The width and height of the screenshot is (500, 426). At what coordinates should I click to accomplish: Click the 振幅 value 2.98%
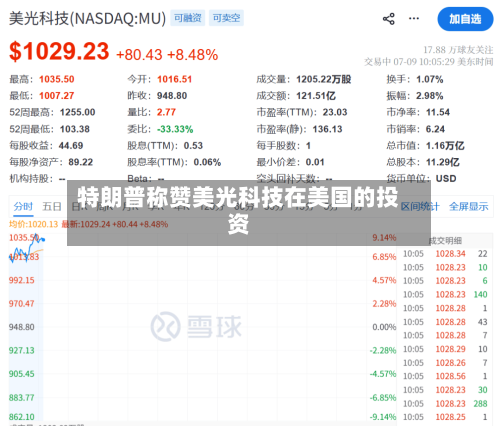point(430,96)
